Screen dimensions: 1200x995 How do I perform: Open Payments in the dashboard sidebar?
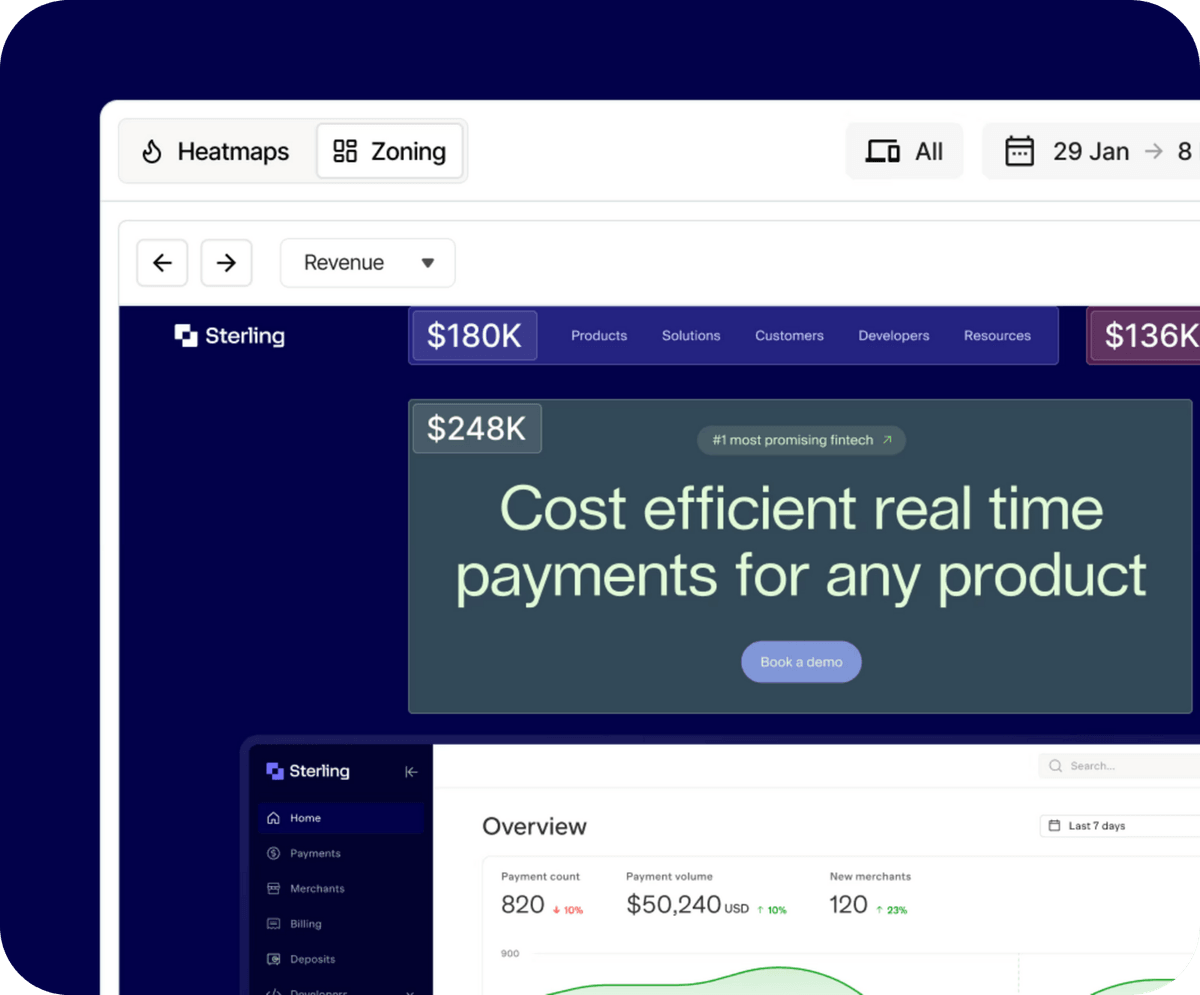[341, 853]
